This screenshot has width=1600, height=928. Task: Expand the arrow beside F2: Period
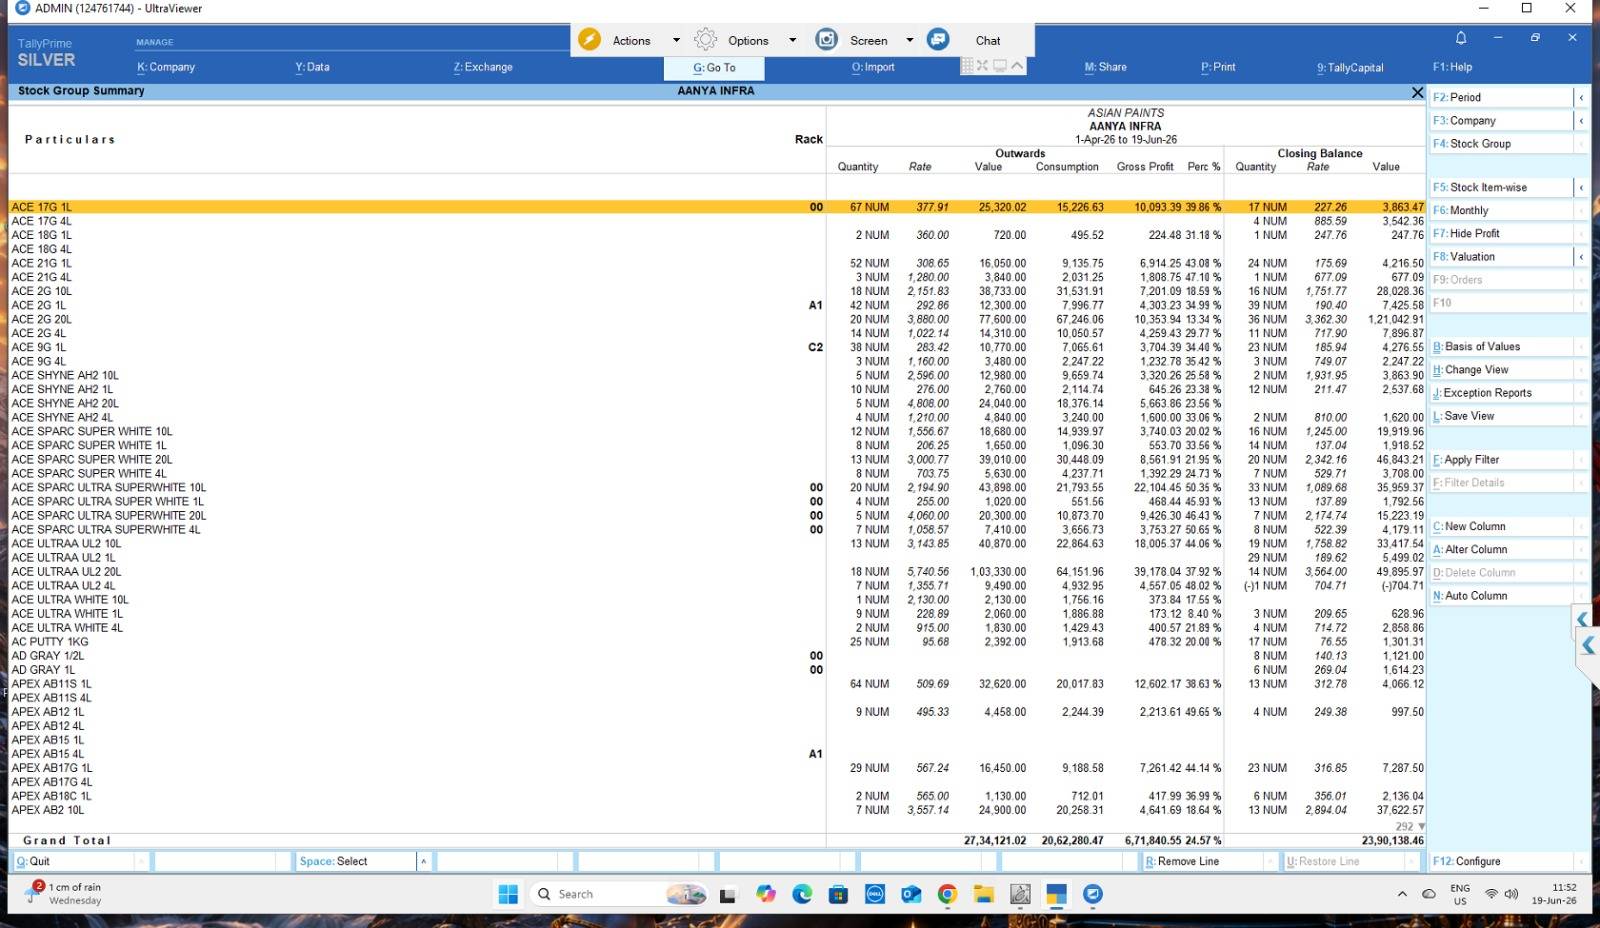(1581, 97)
